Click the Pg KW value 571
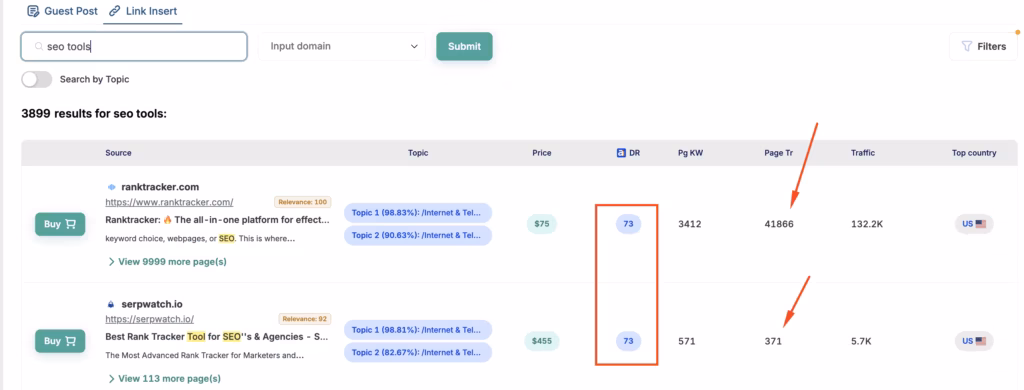Screen dimensions: 1024x390 686,341
